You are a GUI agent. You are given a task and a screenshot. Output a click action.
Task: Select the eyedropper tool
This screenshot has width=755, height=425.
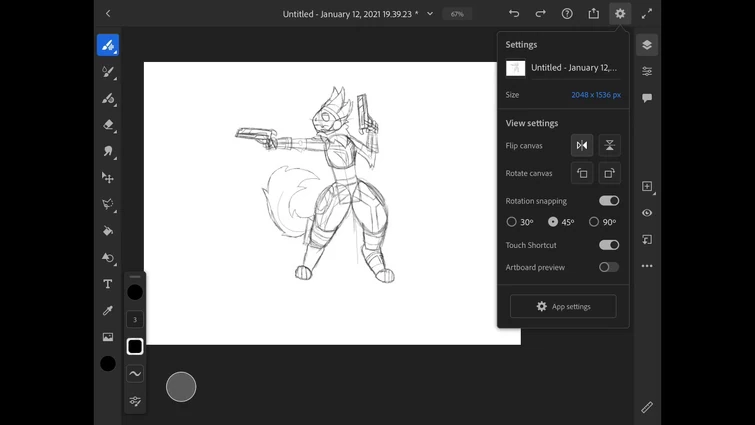tap(108, 310)
